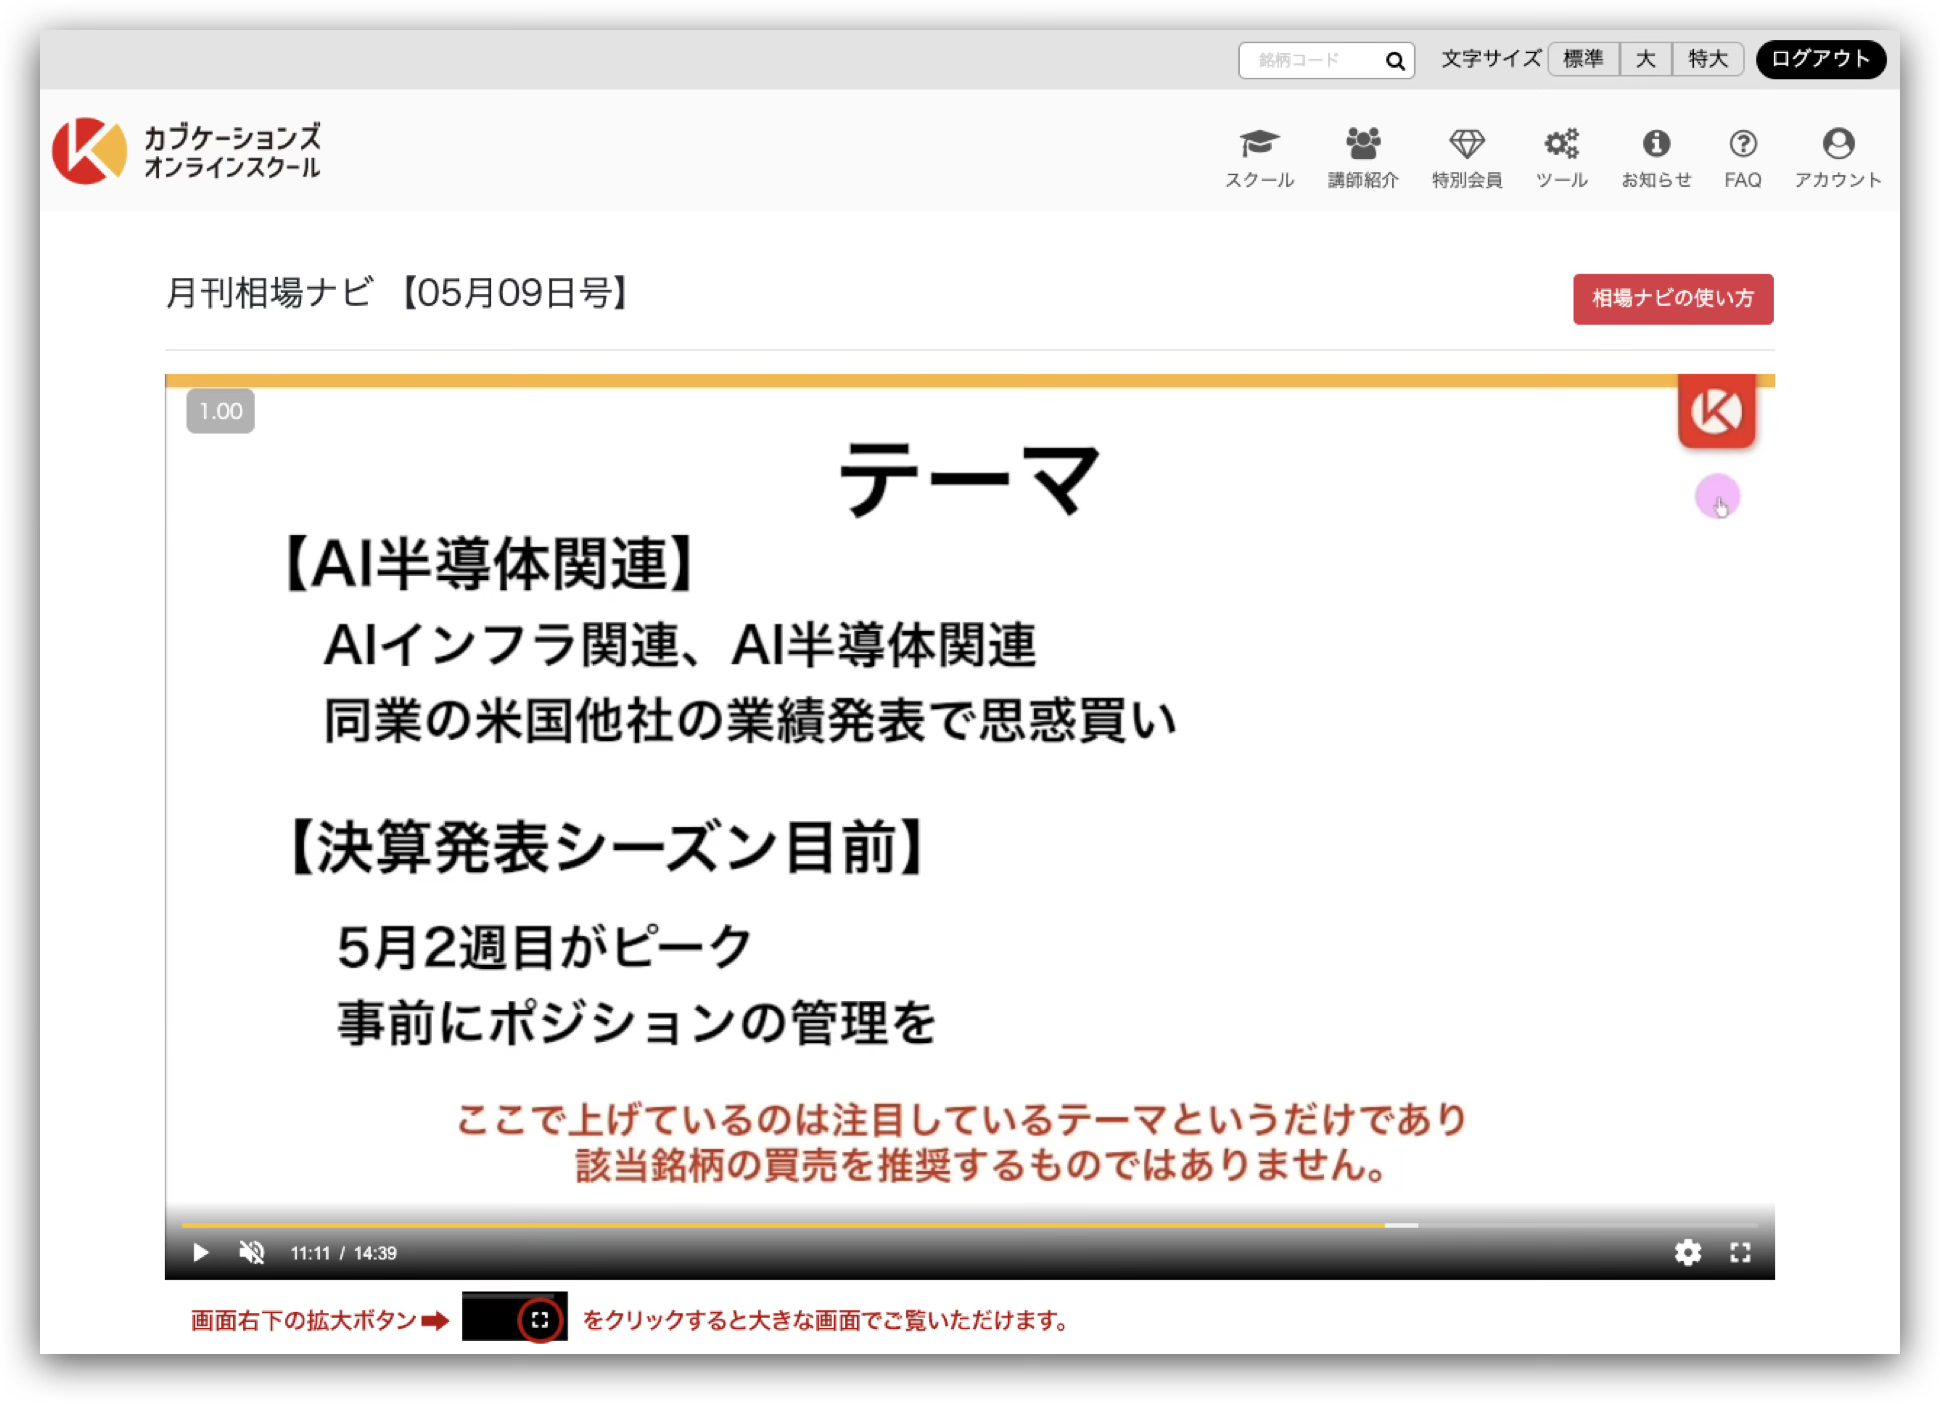
Task: Set font size to 特大
Action: tap(1707, 59)
